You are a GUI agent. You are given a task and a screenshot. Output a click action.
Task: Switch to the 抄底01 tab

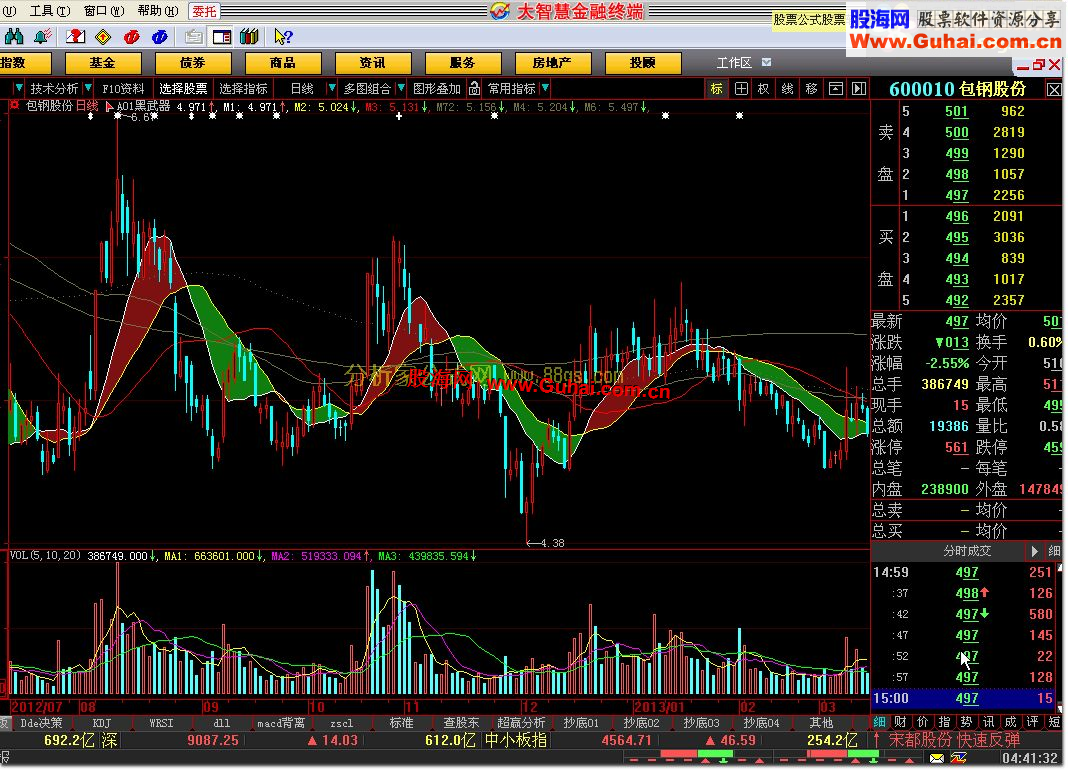pos(581,723)
